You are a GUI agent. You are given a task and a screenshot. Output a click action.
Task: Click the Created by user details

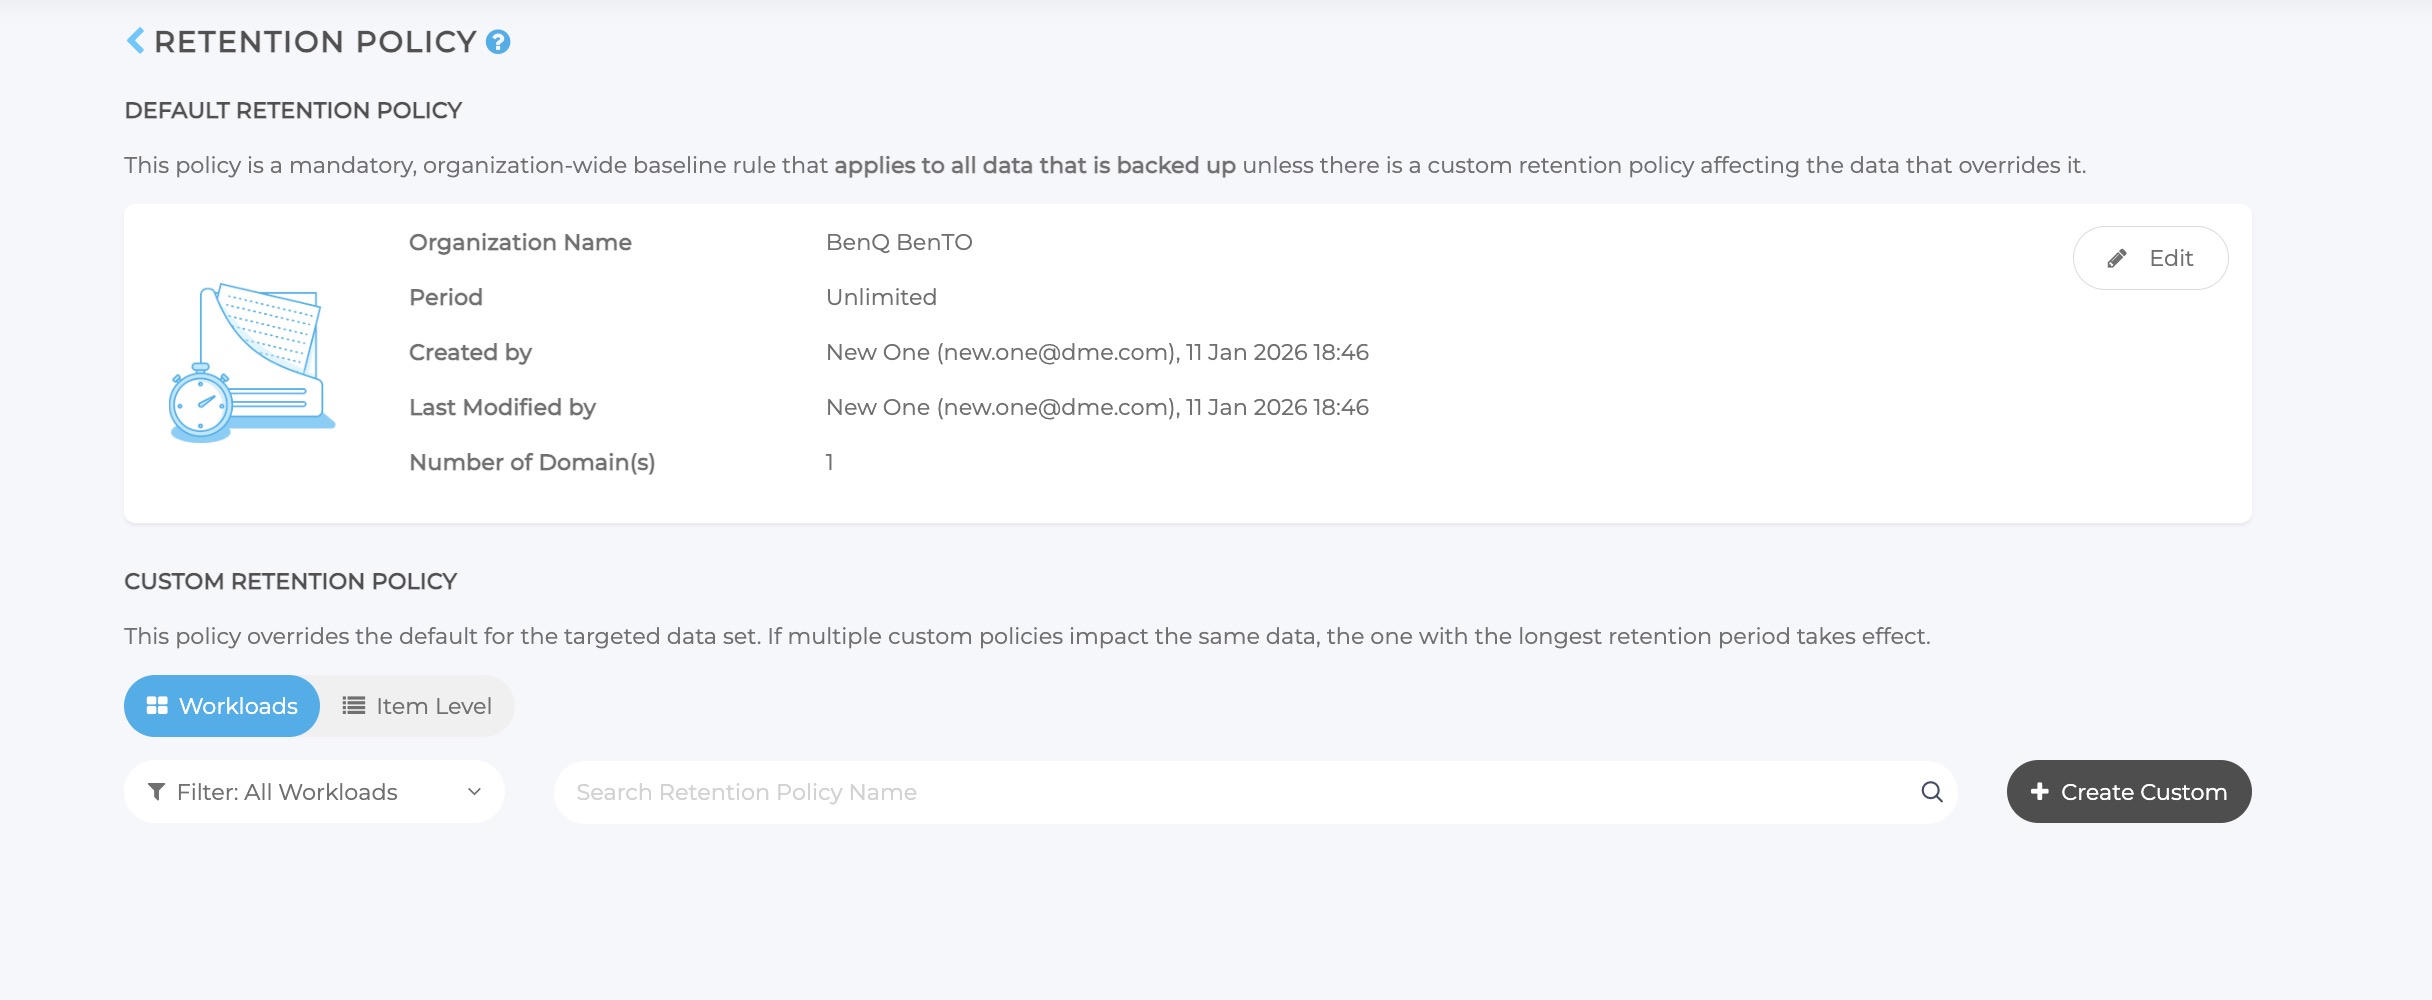point(1096,353)
